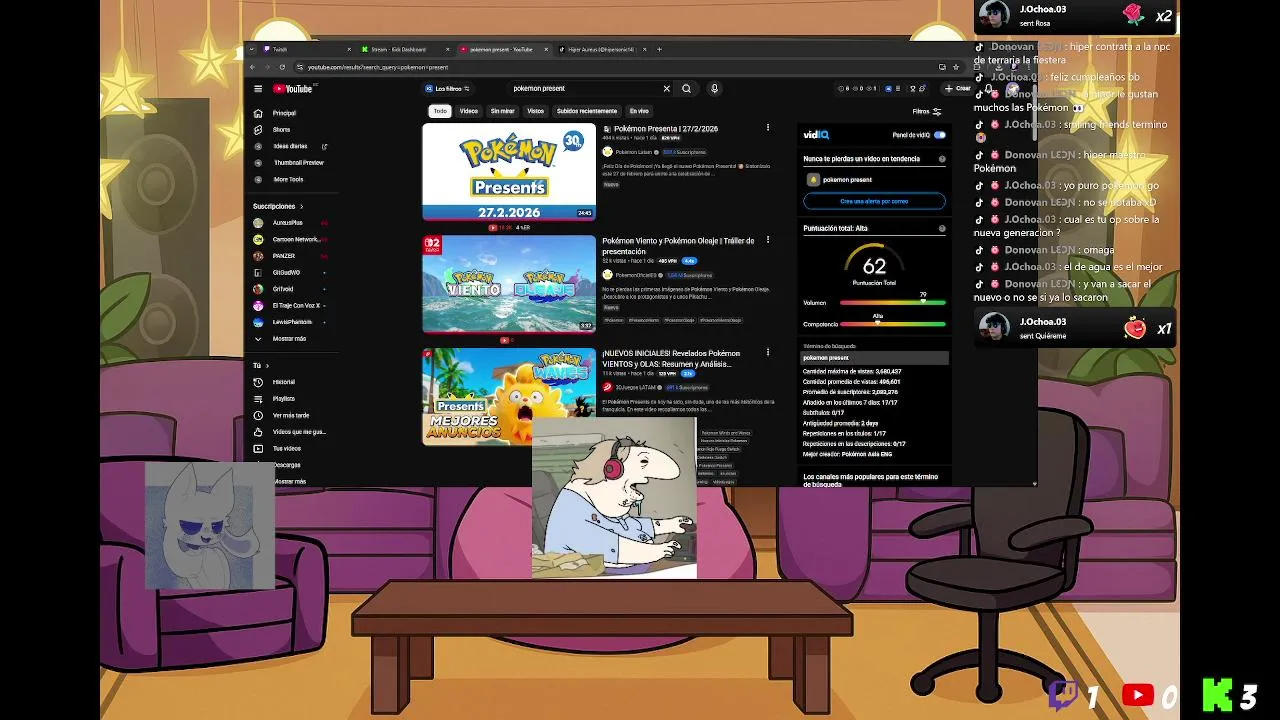Select the En vivo filter chip
Screen dimensions: 1280x720
pos(639,111)
